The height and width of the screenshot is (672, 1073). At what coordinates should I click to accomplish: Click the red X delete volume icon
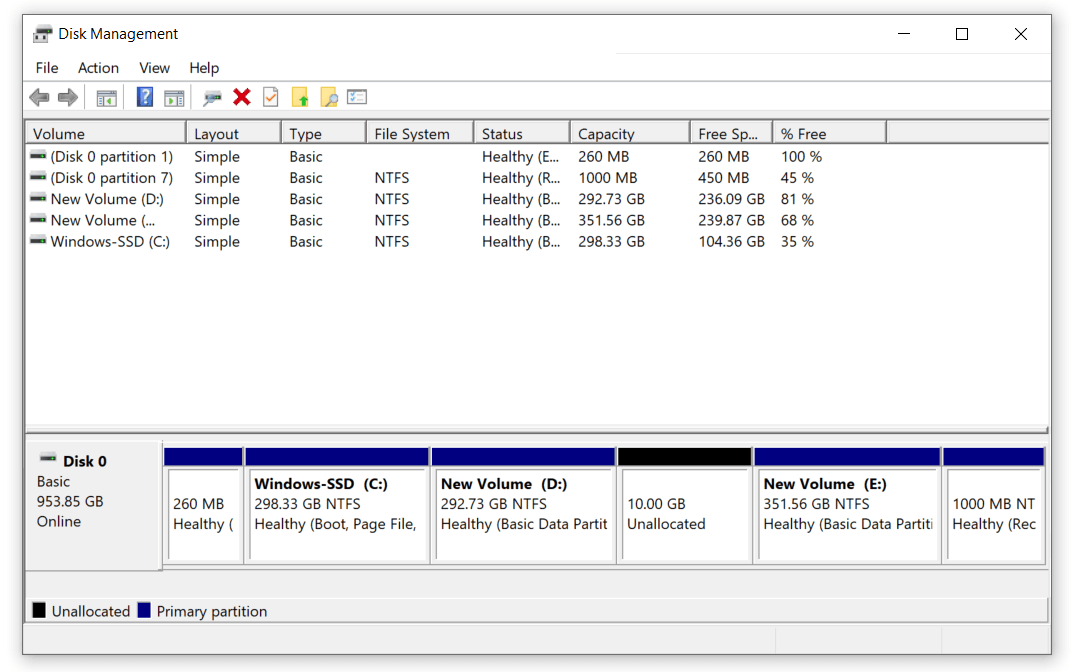pos(240,97)
